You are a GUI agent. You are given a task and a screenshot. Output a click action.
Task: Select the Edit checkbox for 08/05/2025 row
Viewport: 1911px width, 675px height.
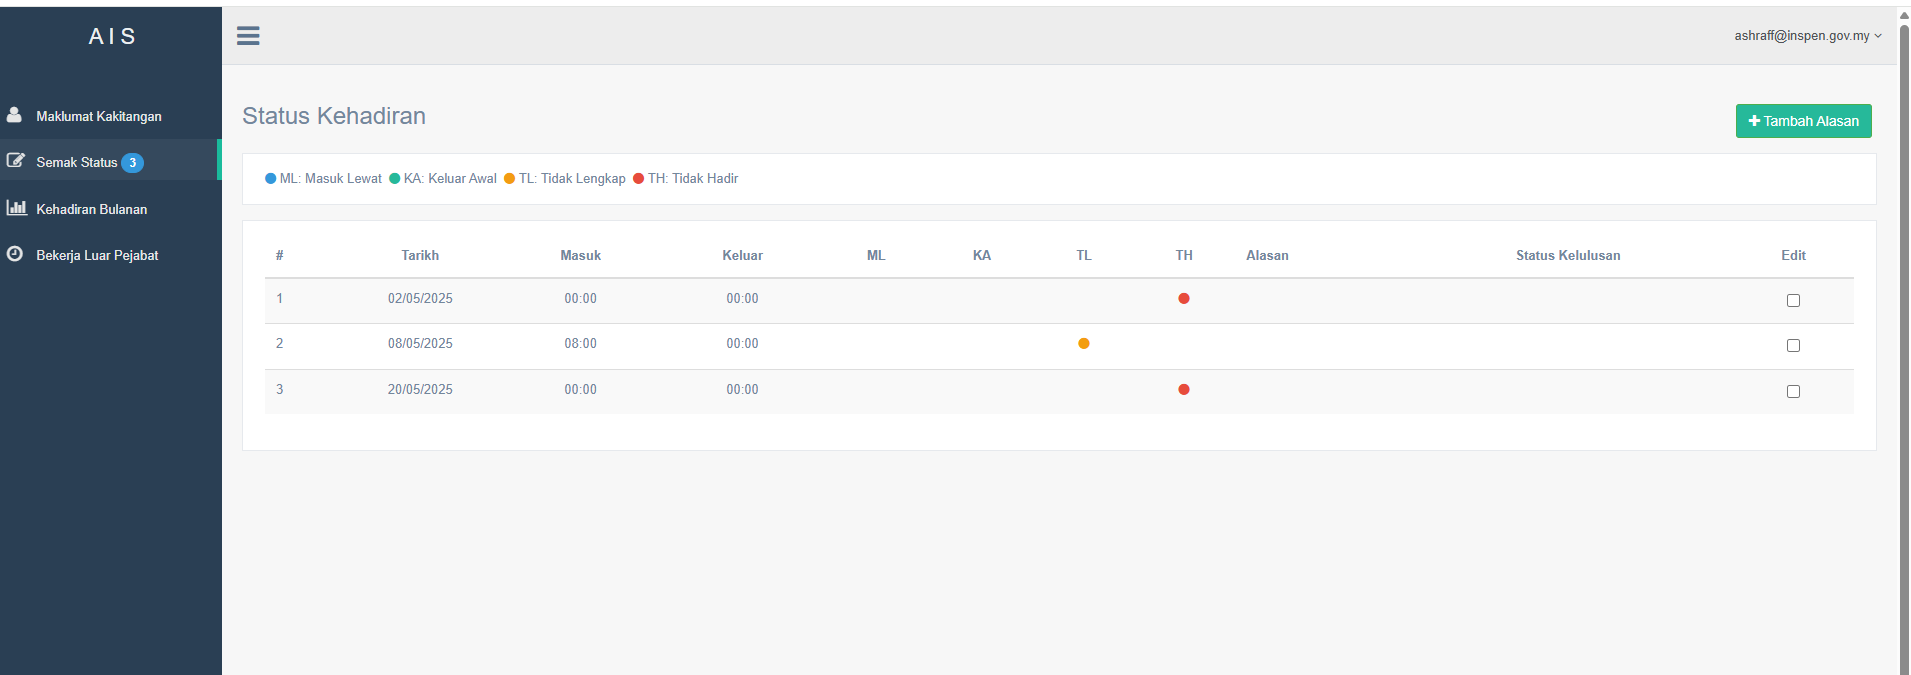[1793, 346]
